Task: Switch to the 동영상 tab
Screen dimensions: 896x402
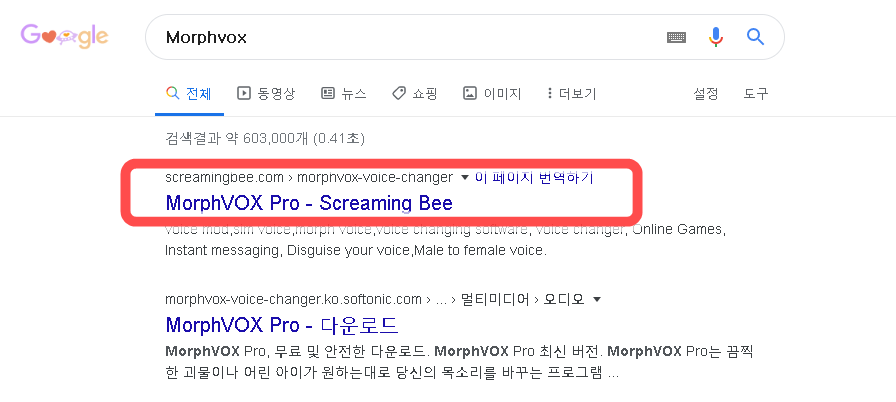Action: pyautogui.click(x=266, y=94)
